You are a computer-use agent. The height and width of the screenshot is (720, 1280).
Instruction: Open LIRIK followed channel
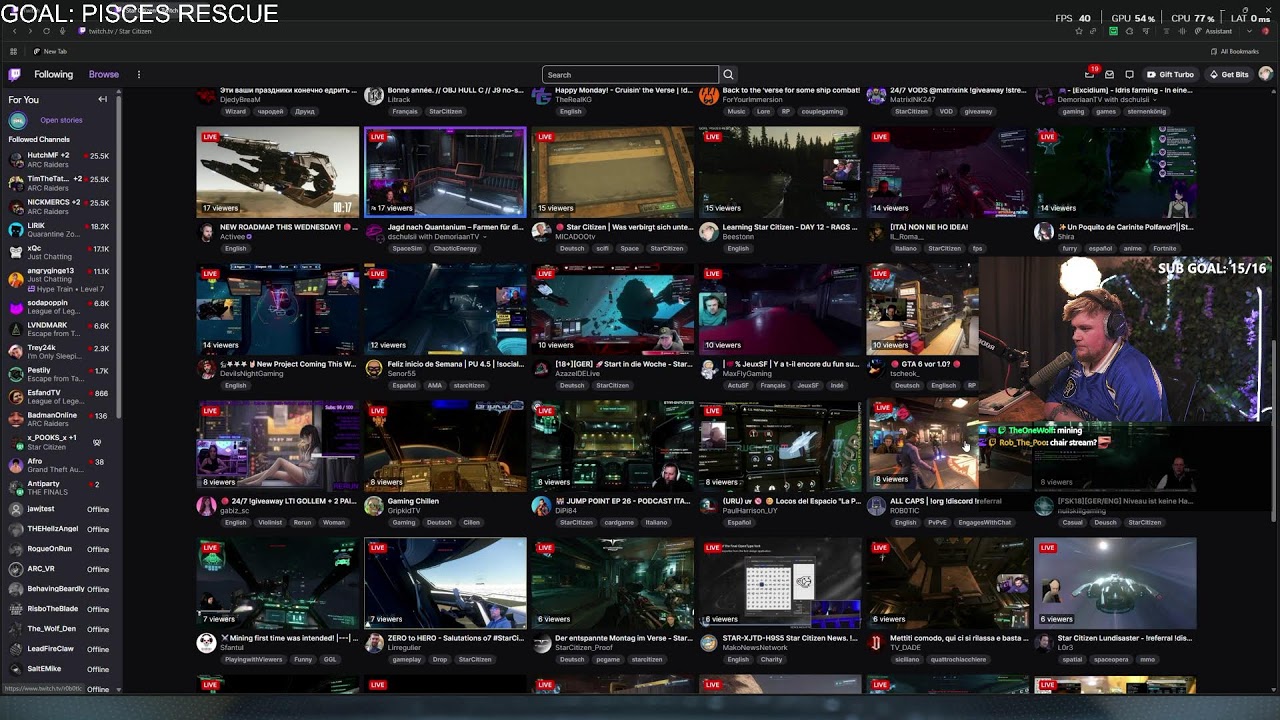point(60,230)
